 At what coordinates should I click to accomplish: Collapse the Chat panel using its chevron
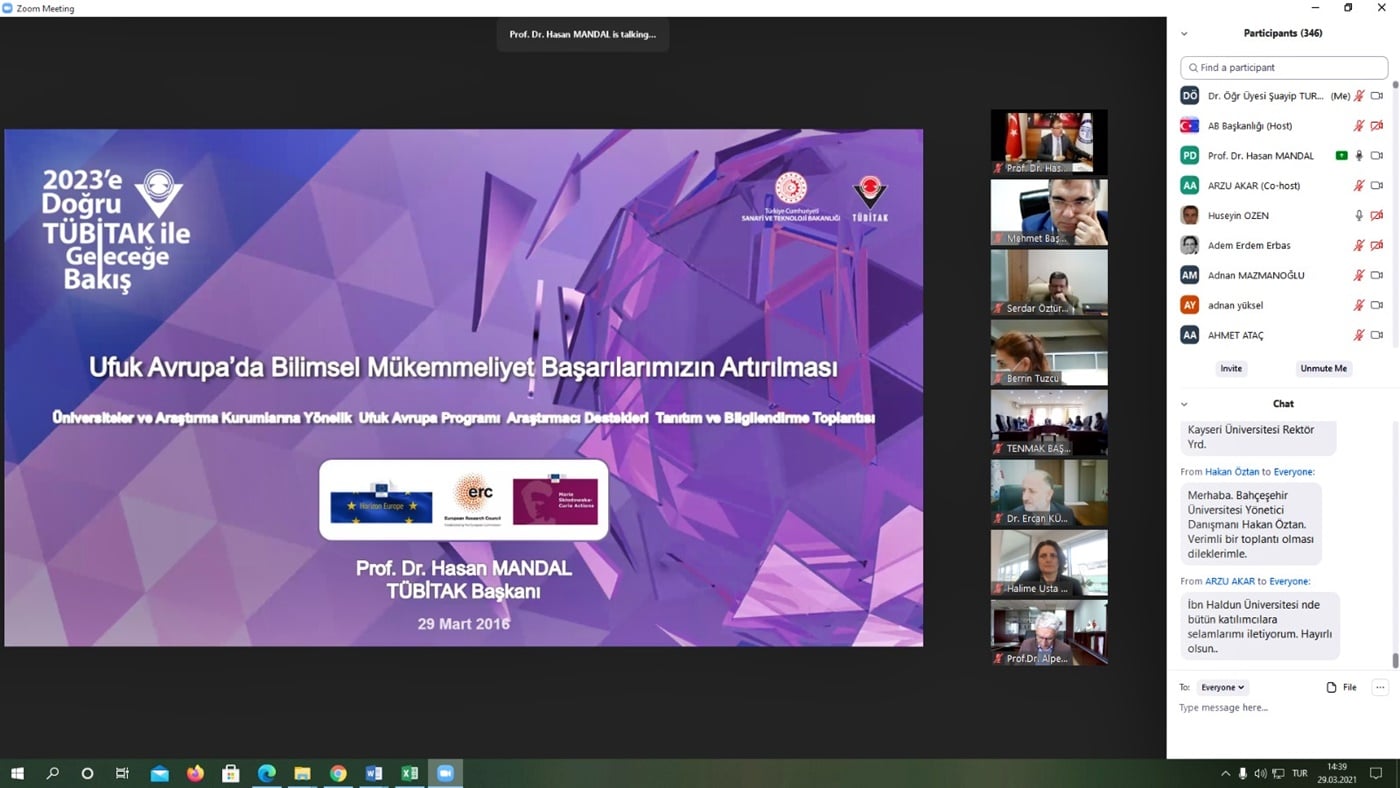pos(1184,404)
